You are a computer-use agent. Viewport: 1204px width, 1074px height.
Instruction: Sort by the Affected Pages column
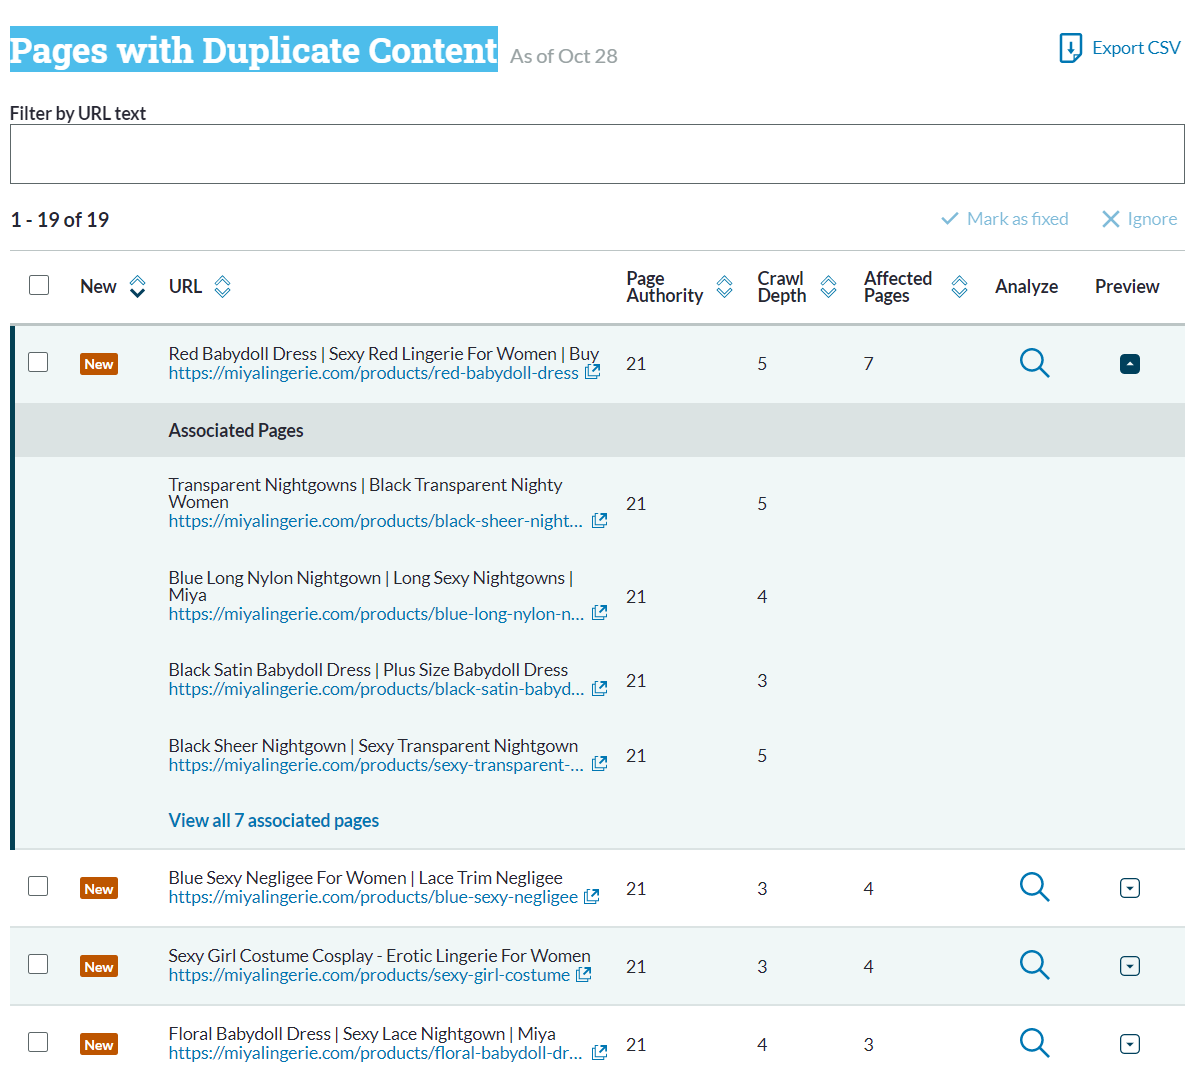[x=959, y=287]
